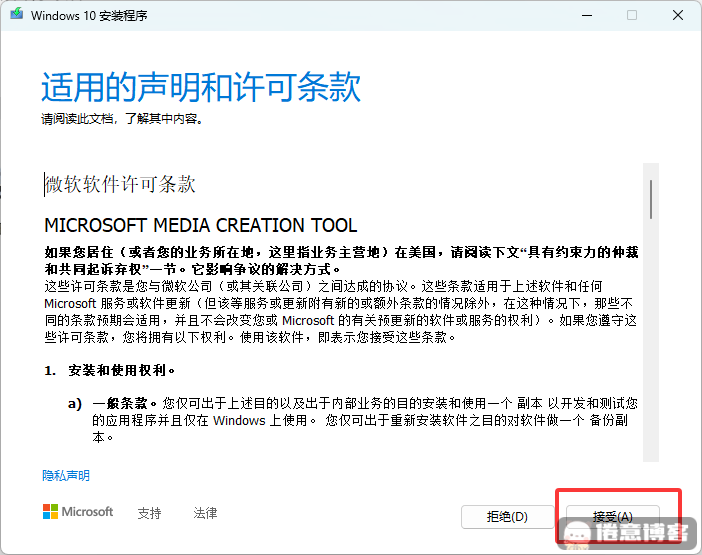Accept the license with 接受(A) button

[x=612, y=517]
